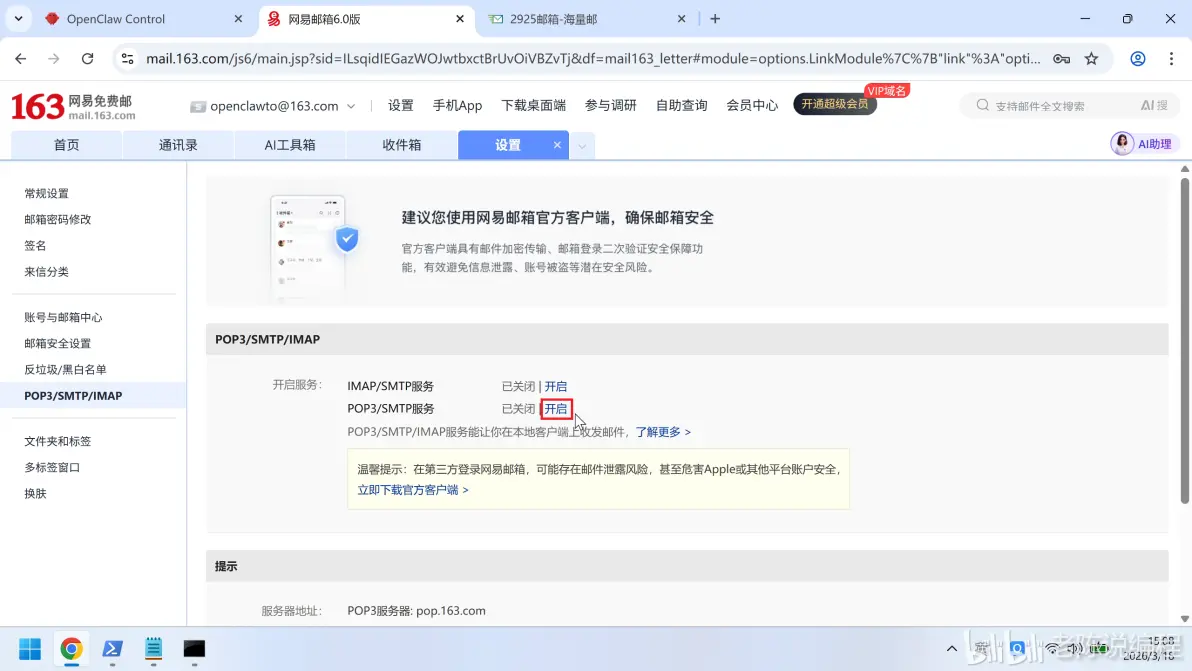Screen dimensions: 1192x671
Task: Open the tab search chevron
Action: click(18, 19)
